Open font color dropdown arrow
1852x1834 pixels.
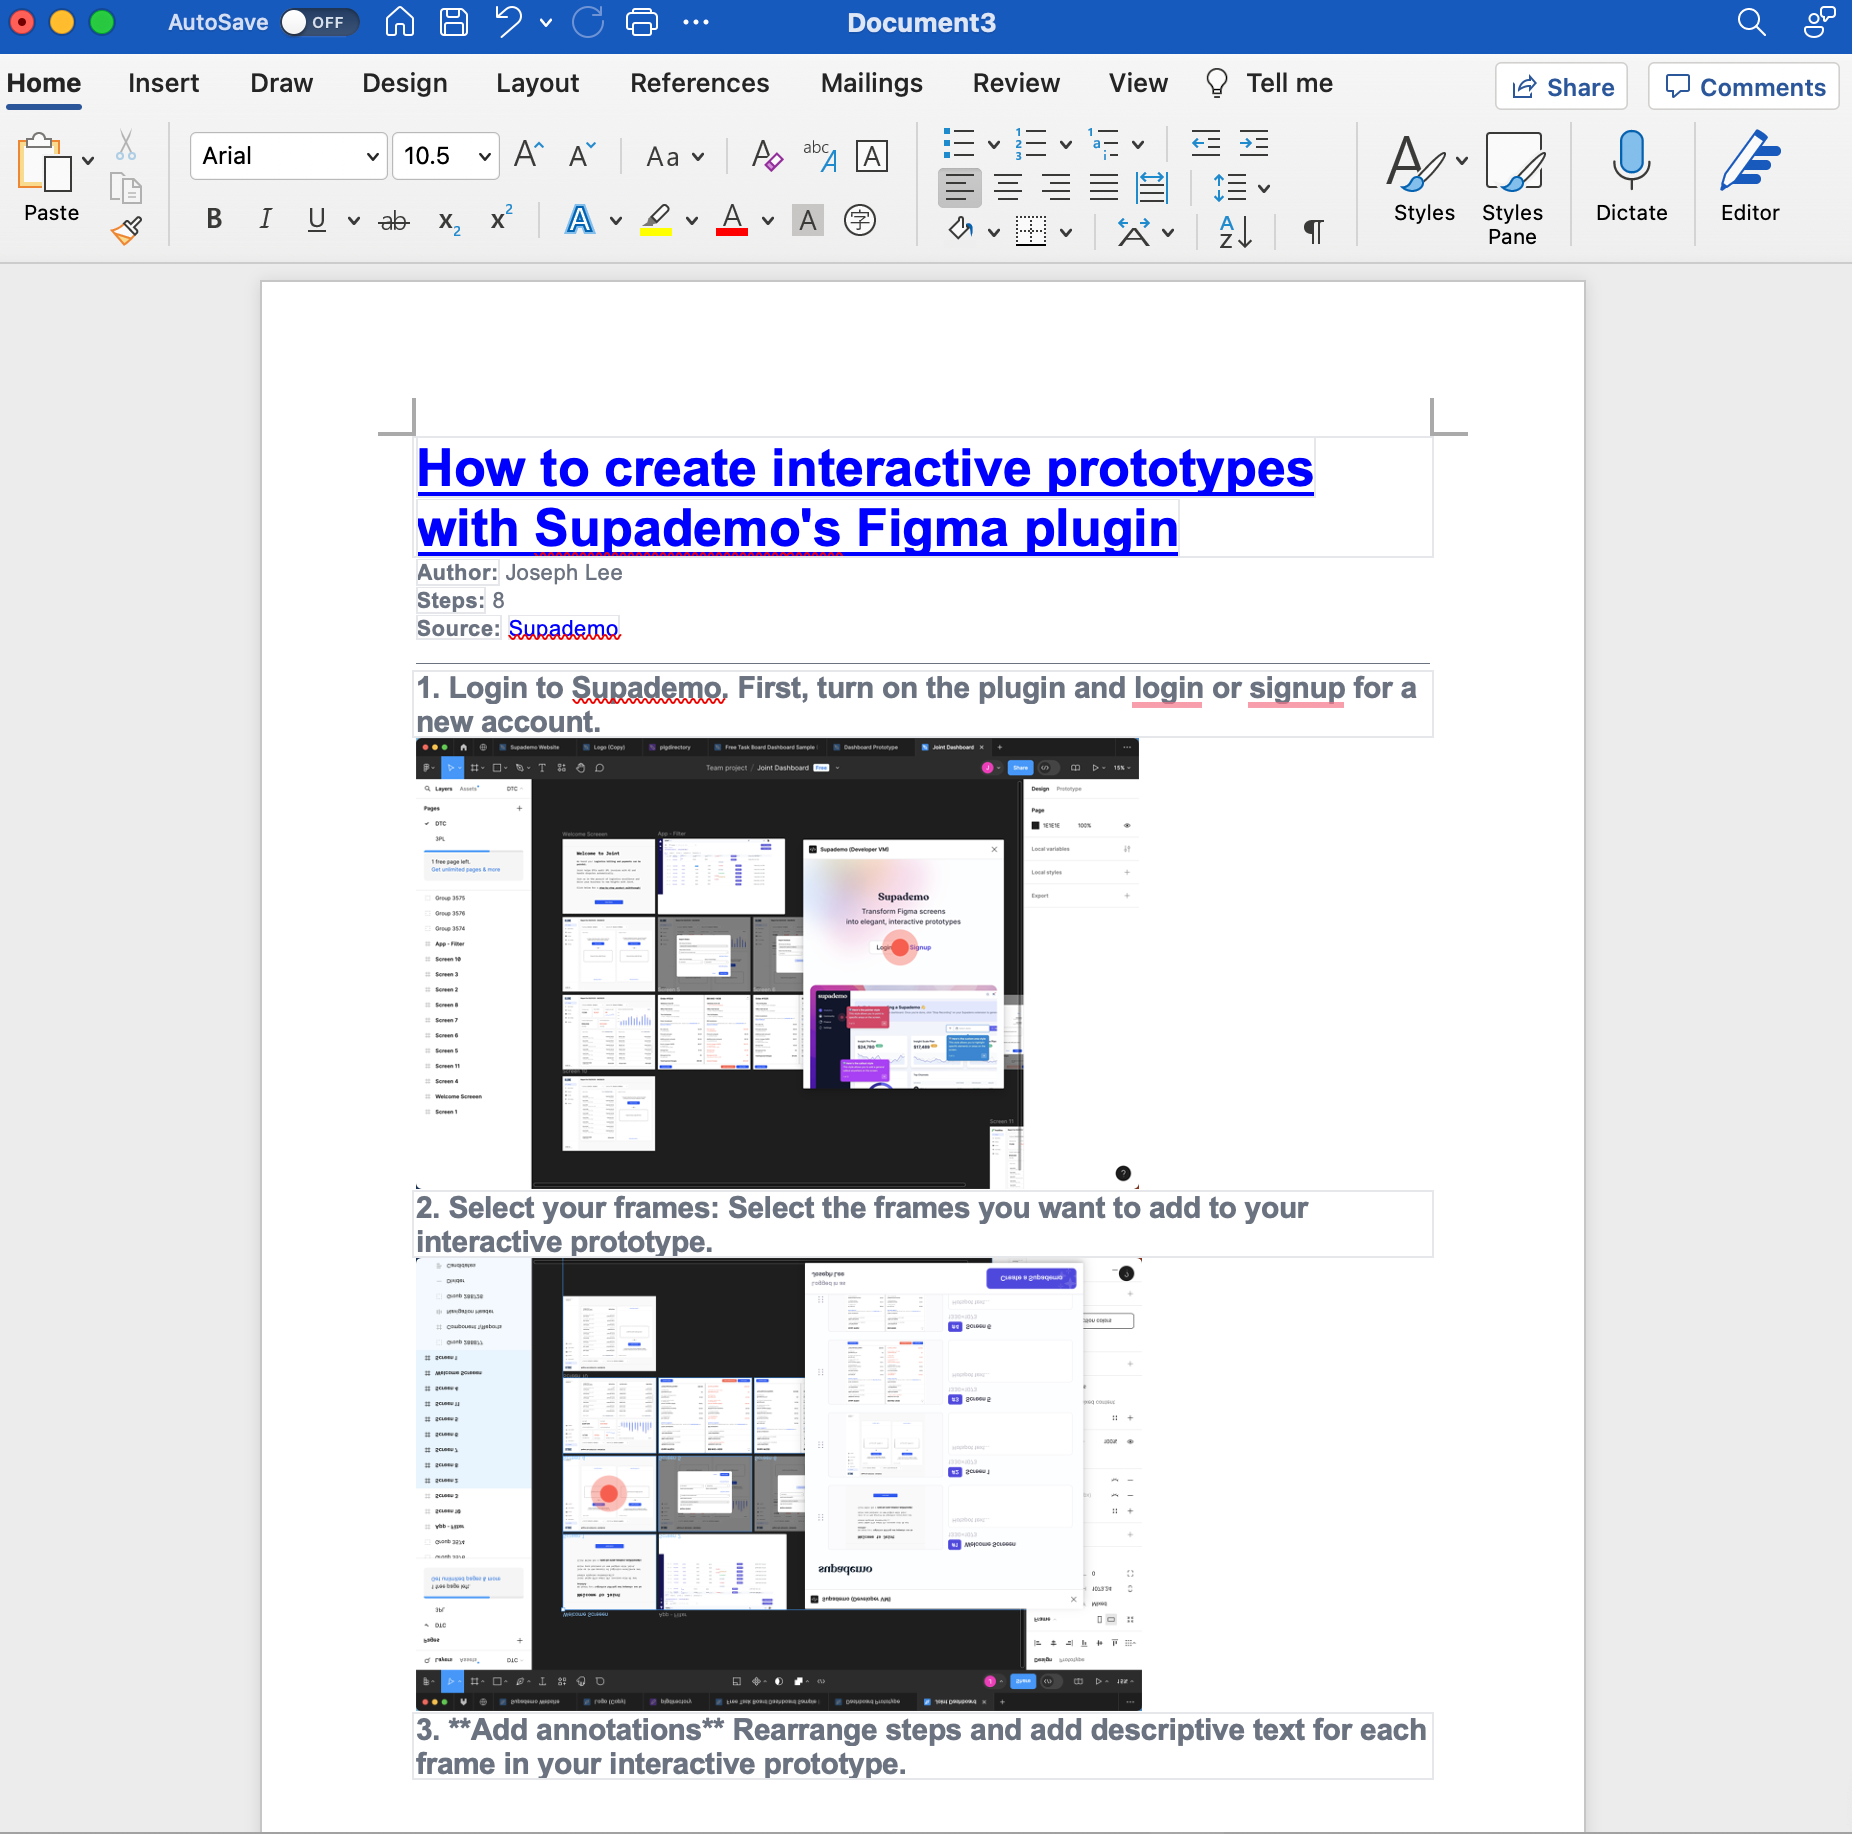[x=768, y=220]
